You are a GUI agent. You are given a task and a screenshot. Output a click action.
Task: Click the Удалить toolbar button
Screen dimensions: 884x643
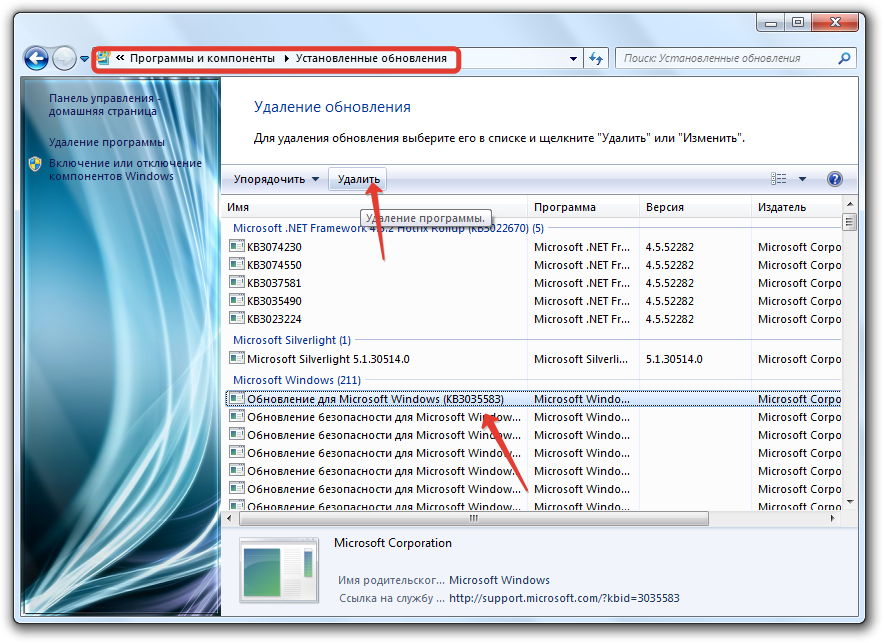tap(358, 179)
